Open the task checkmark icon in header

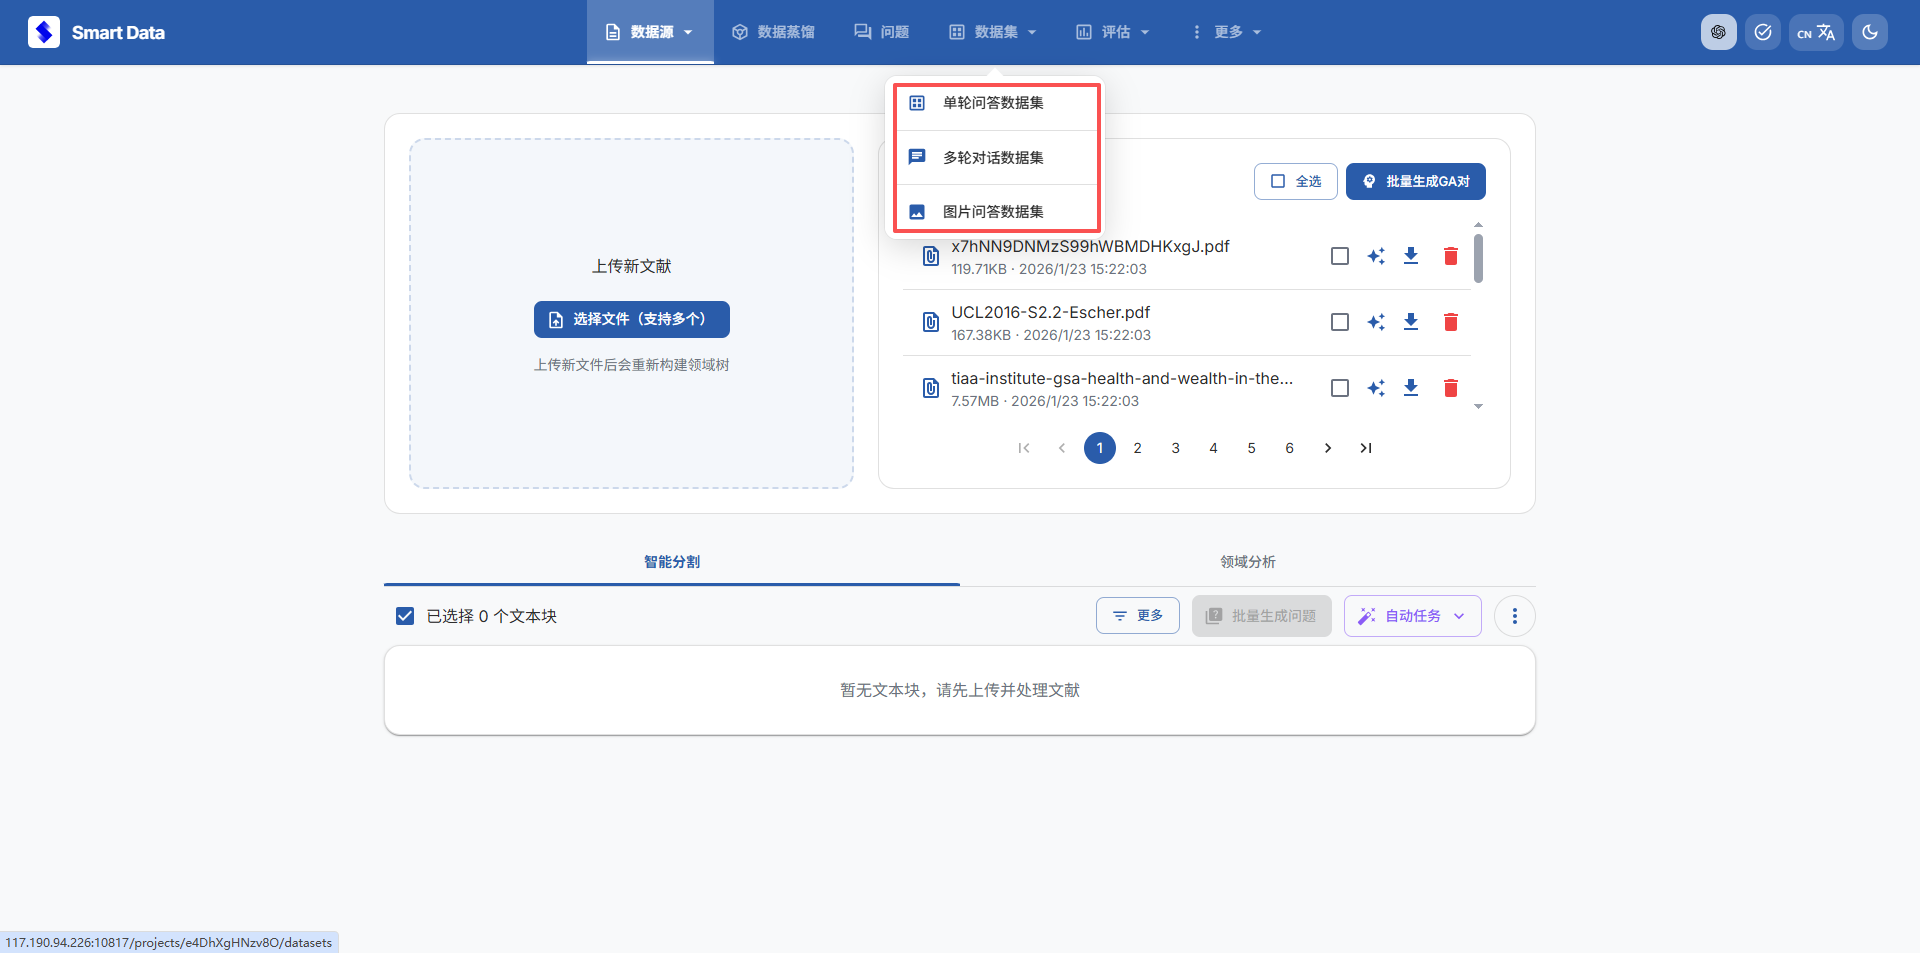click(x=1762, y=32)
